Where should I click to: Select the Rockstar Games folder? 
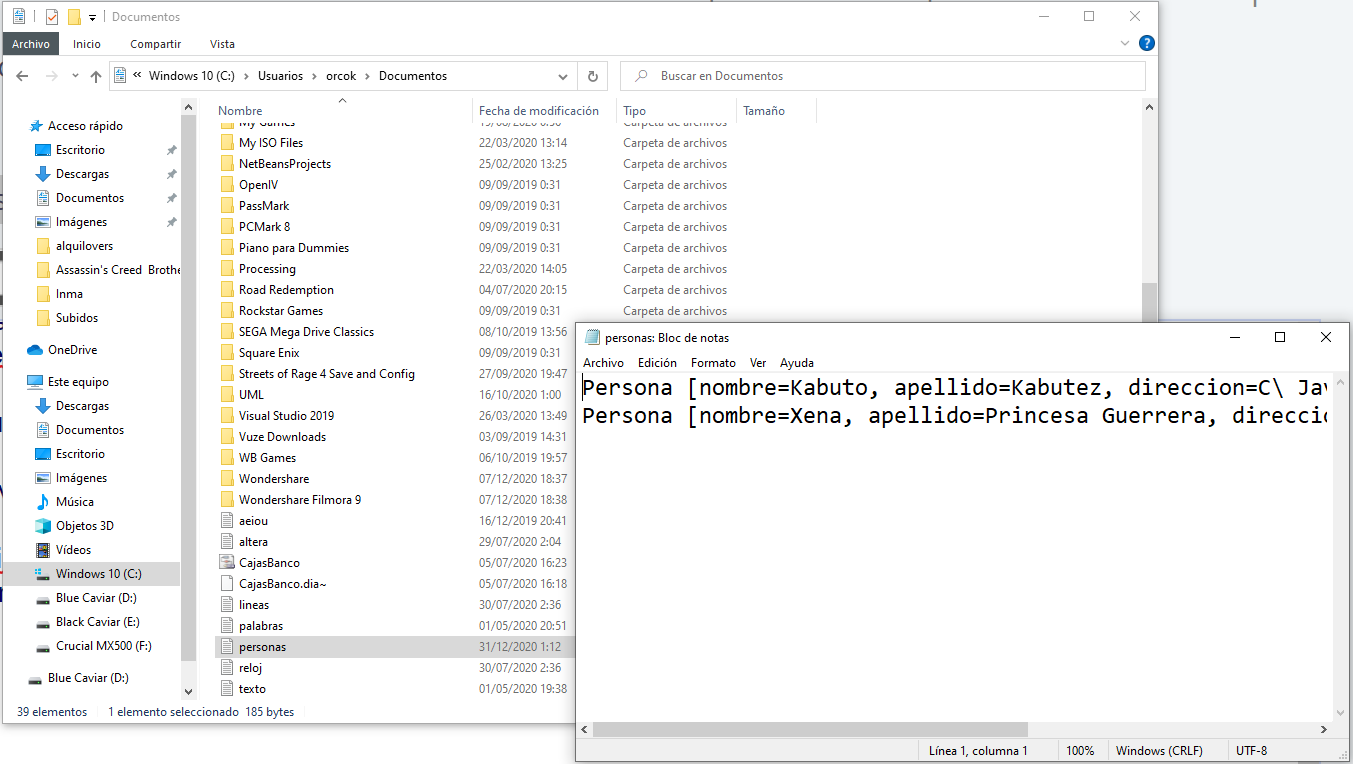281,311
